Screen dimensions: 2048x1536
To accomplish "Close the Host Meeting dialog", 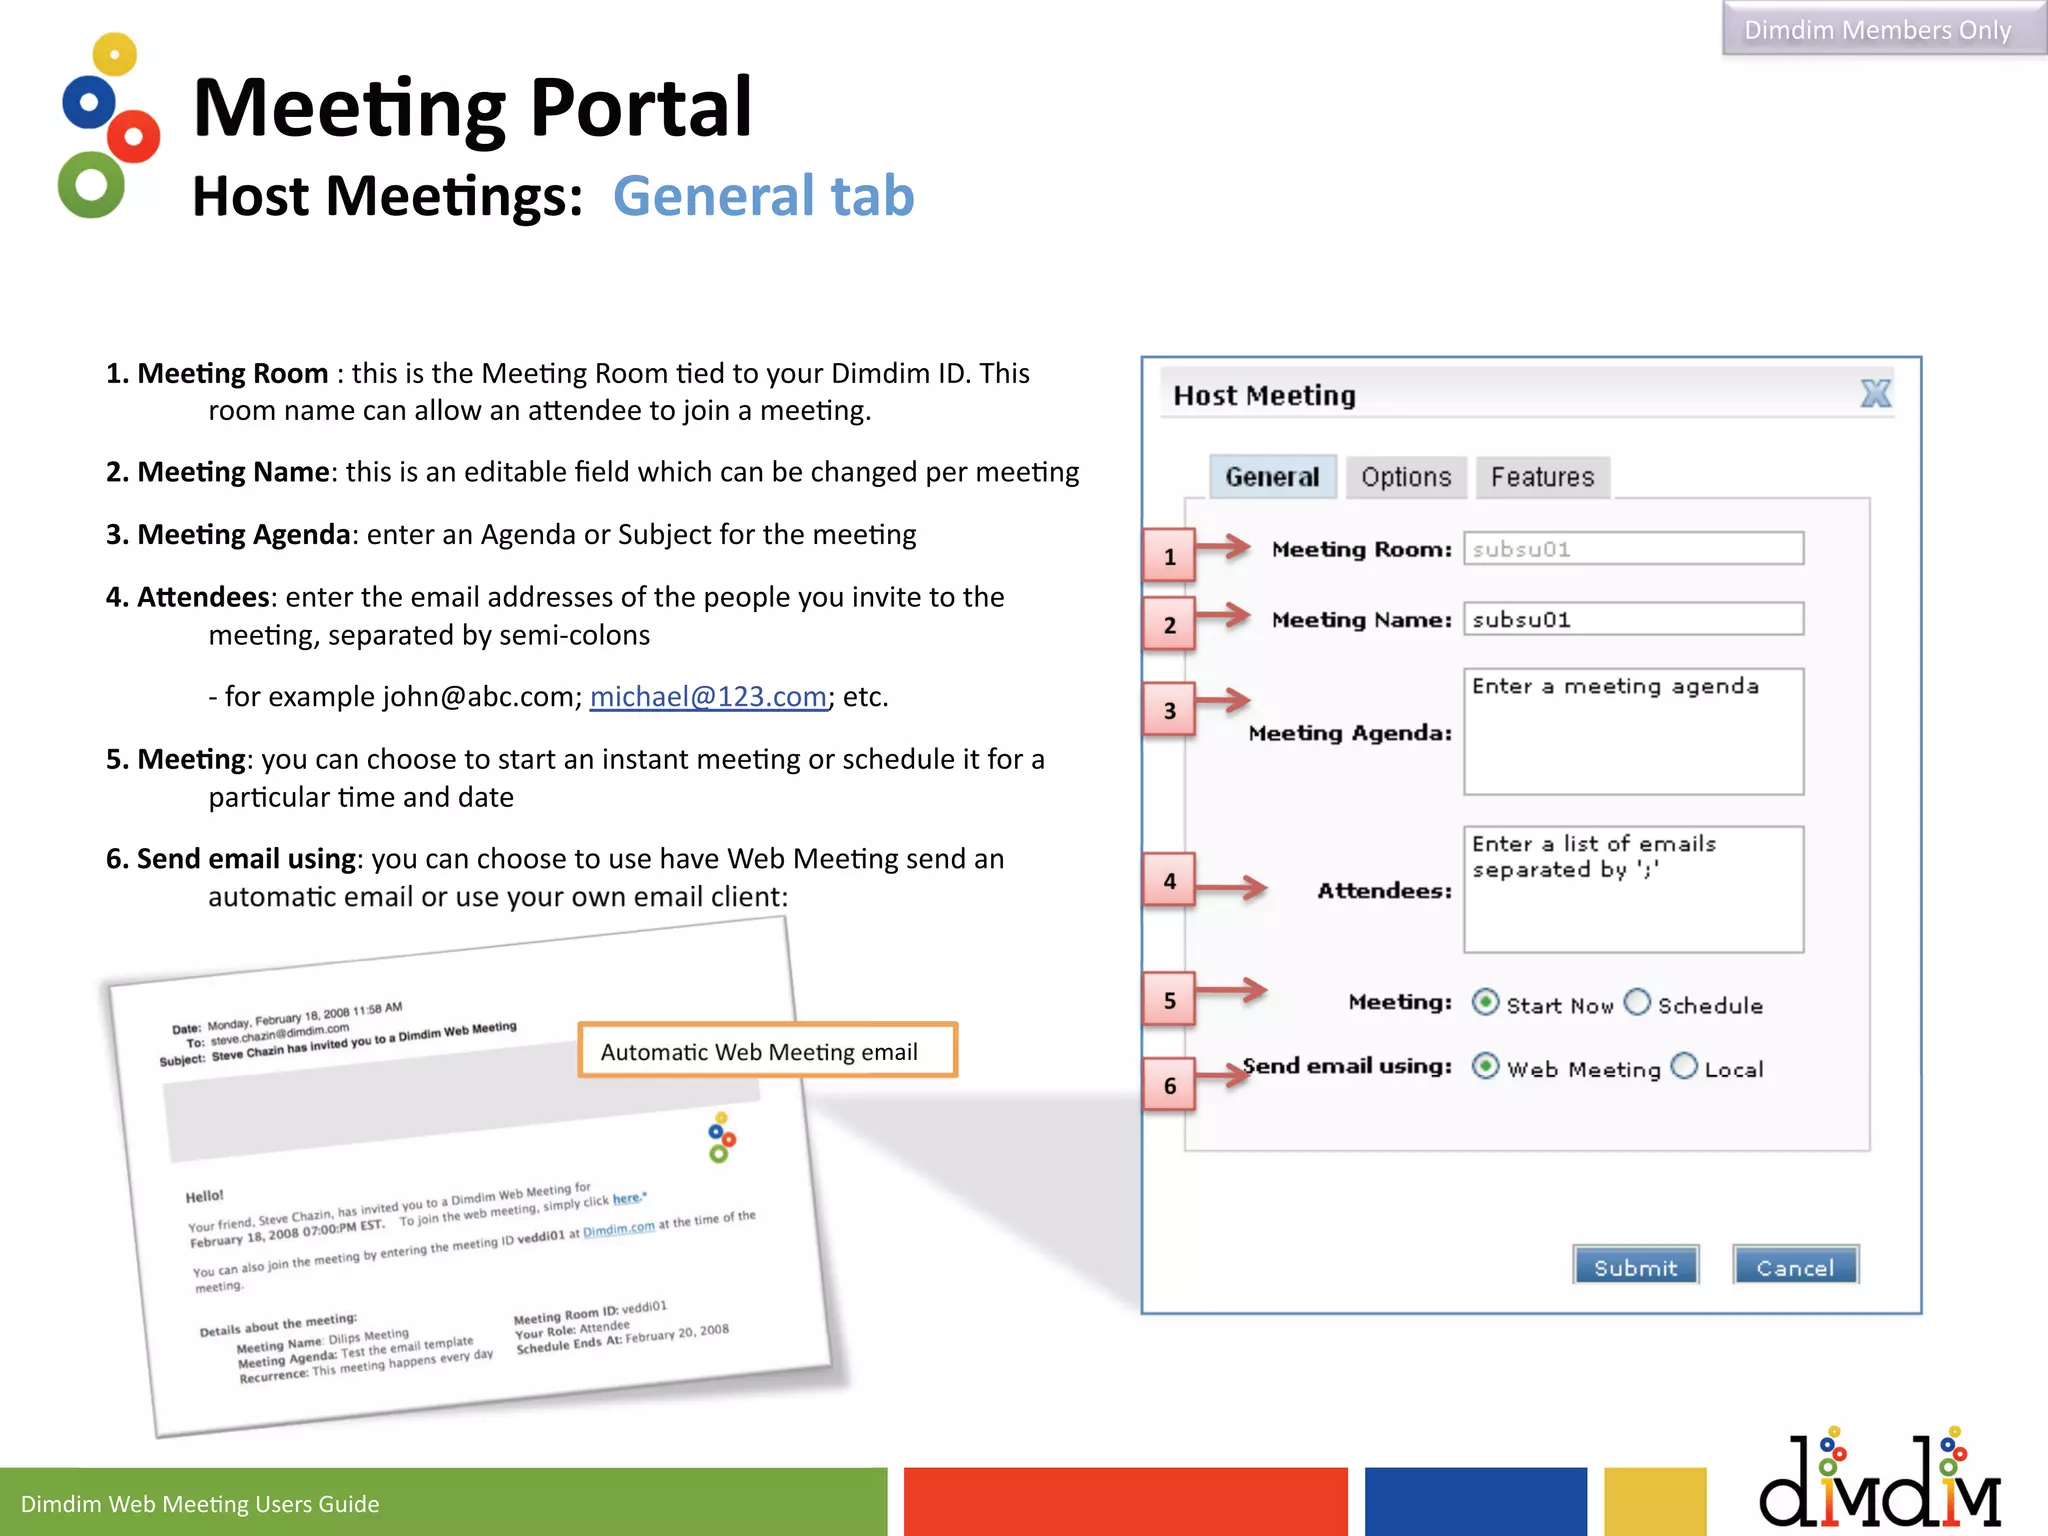I will pyautogui.click(x=1875, y=393).
